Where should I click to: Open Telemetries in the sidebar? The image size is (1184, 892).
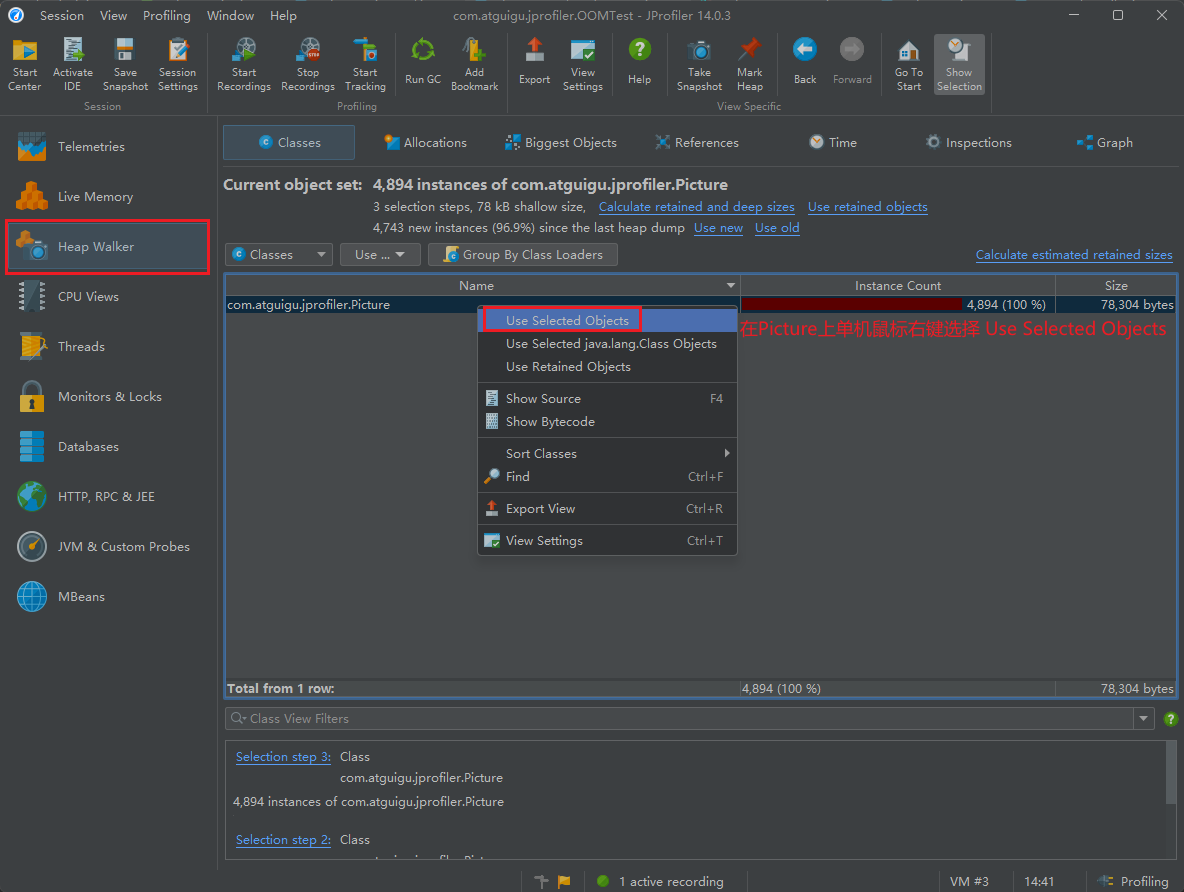(x=109, y=147)
